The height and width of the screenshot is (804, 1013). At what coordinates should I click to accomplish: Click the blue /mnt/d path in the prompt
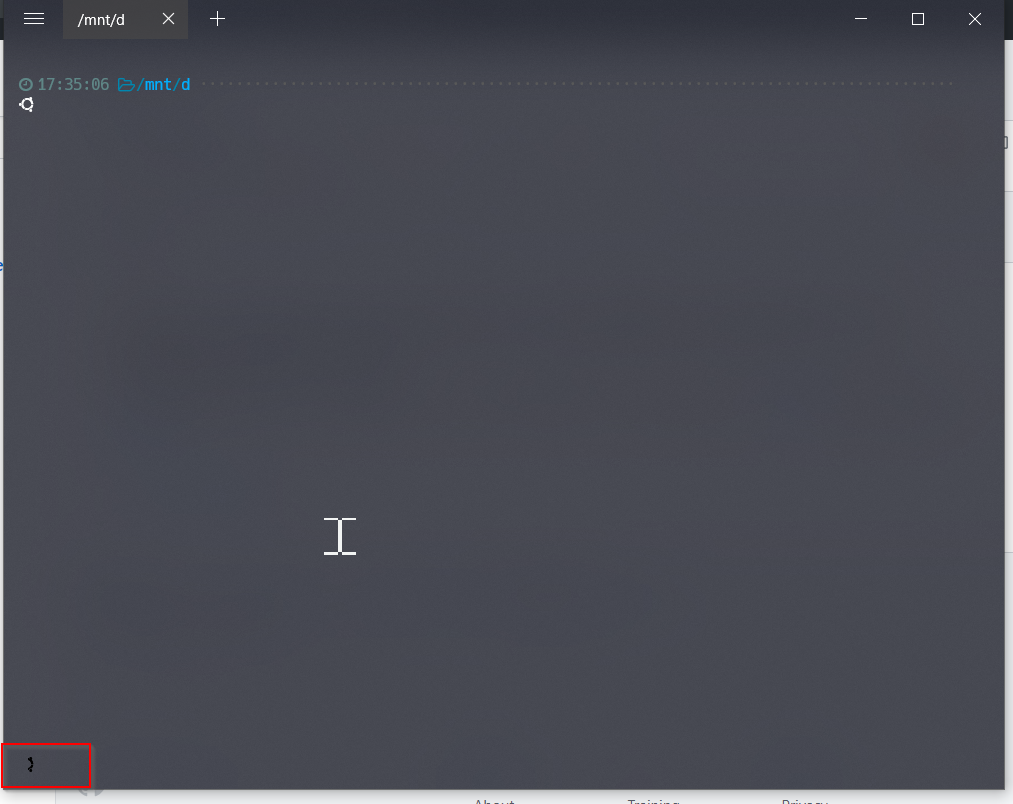(x=163, y=84)
